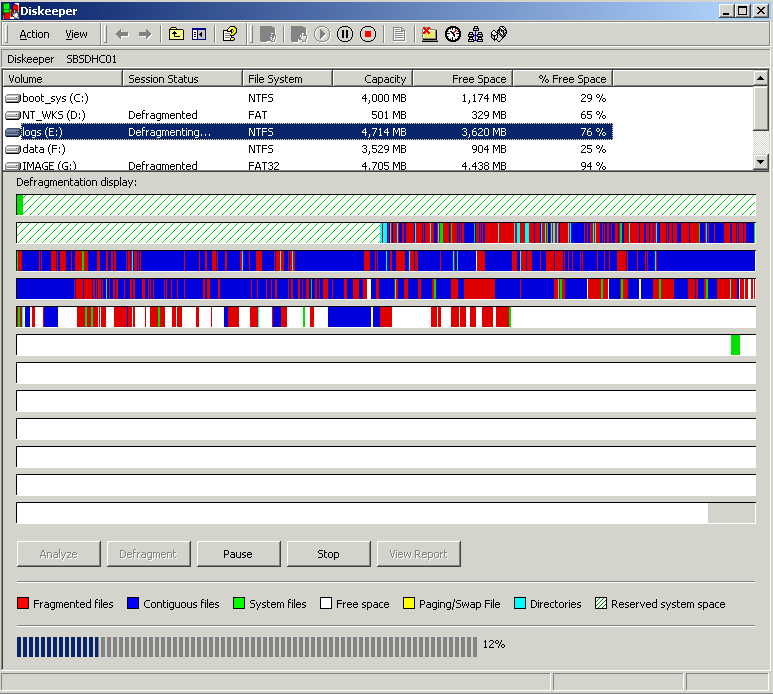Viewport: 773px width, 694px height.
Task: Click the Defragmenting… status of logs (E:)
Action: coord(169,132)
